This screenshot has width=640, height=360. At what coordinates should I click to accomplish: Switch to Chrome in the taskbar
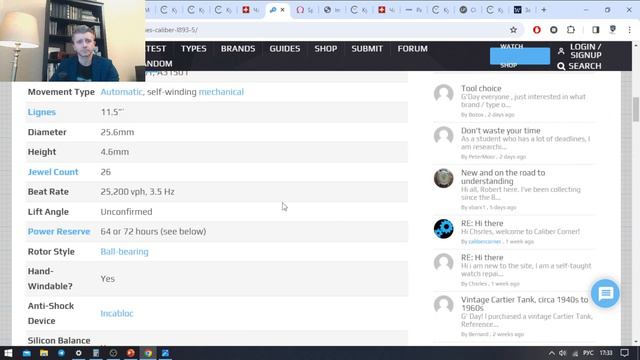148,353
